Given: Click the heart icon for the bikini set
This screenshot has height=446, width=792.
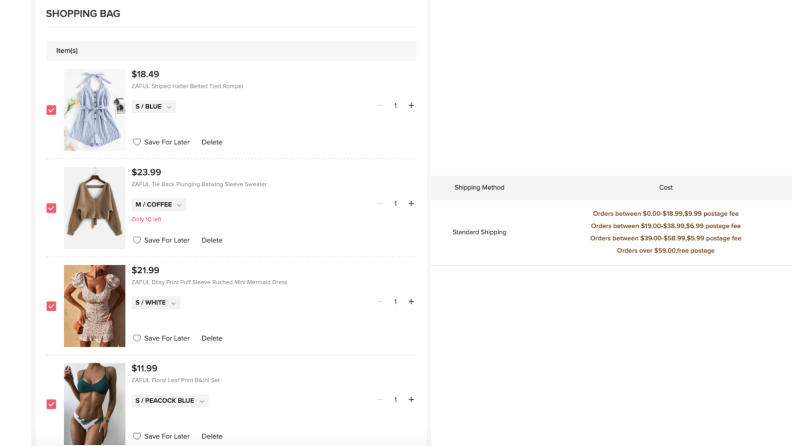Looking at the screenshot, I should 136,436.
